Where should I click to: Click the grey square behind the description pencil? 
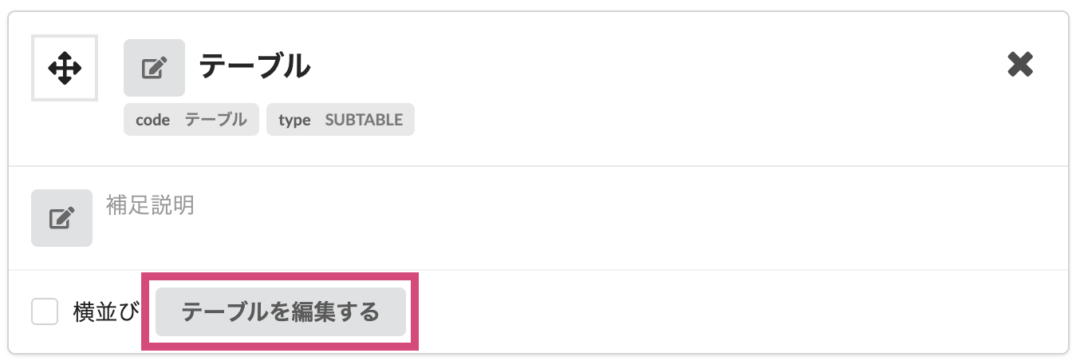tap(61, 218)
